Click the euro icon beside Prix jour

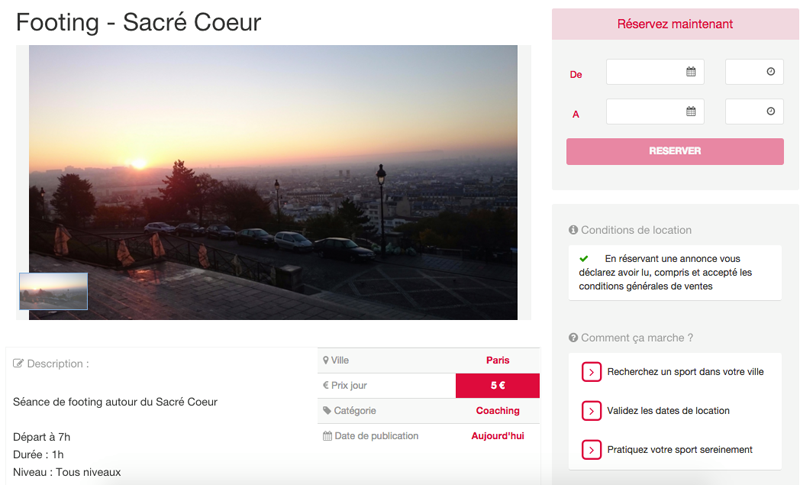[x=326, y=386]
